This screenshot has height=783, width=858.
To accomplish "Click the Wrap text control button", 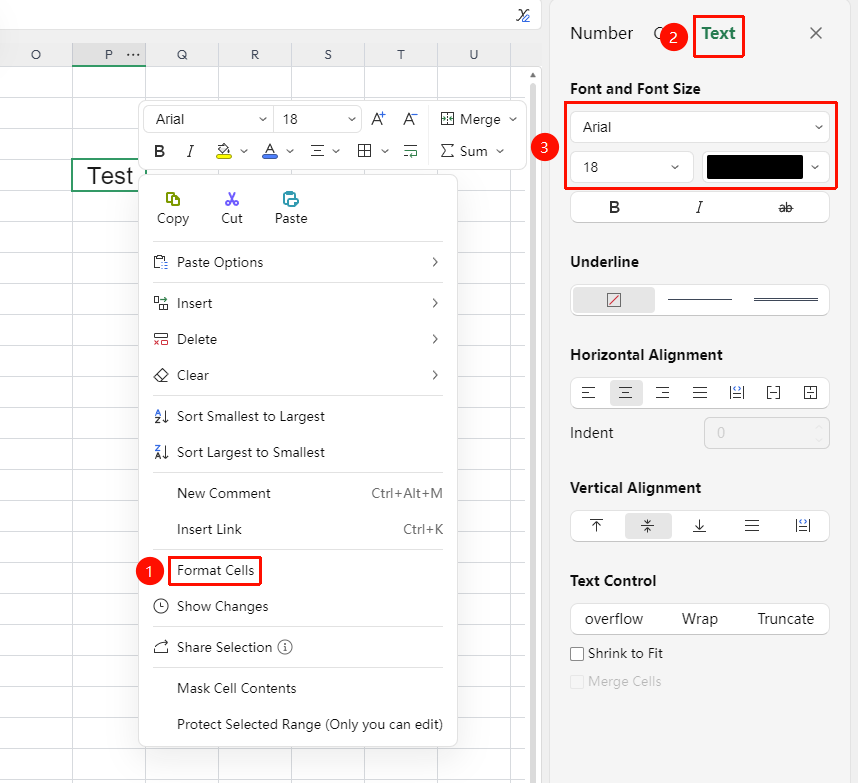I will [699, 619].
